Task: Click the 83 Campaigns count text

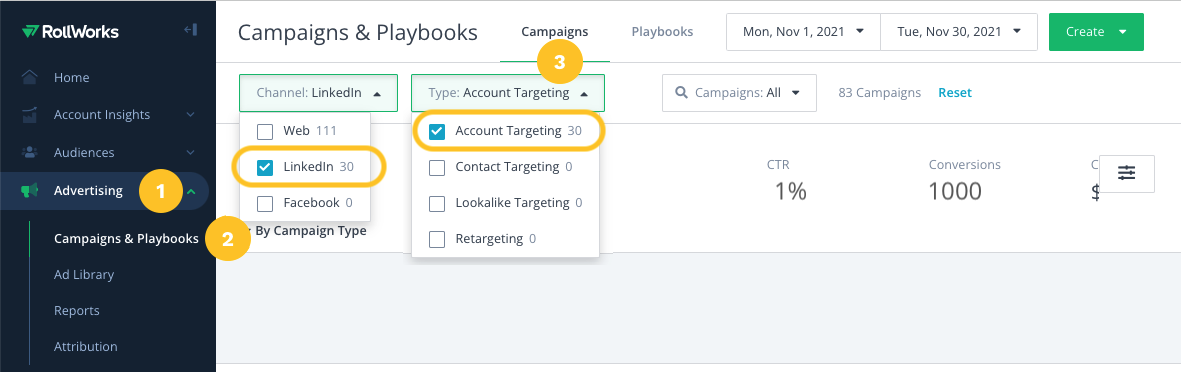Action: point(880,93)
